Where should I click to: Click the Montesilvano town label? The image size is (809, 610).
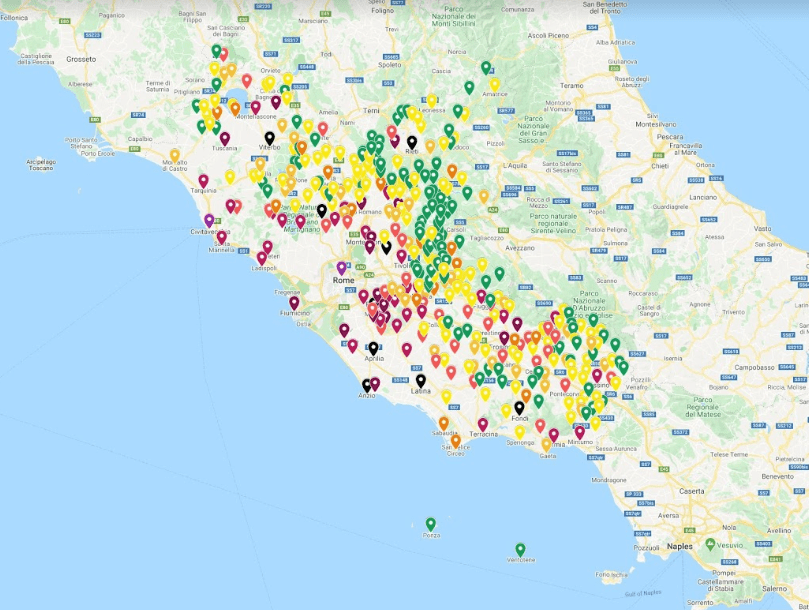tap(656, 124)
